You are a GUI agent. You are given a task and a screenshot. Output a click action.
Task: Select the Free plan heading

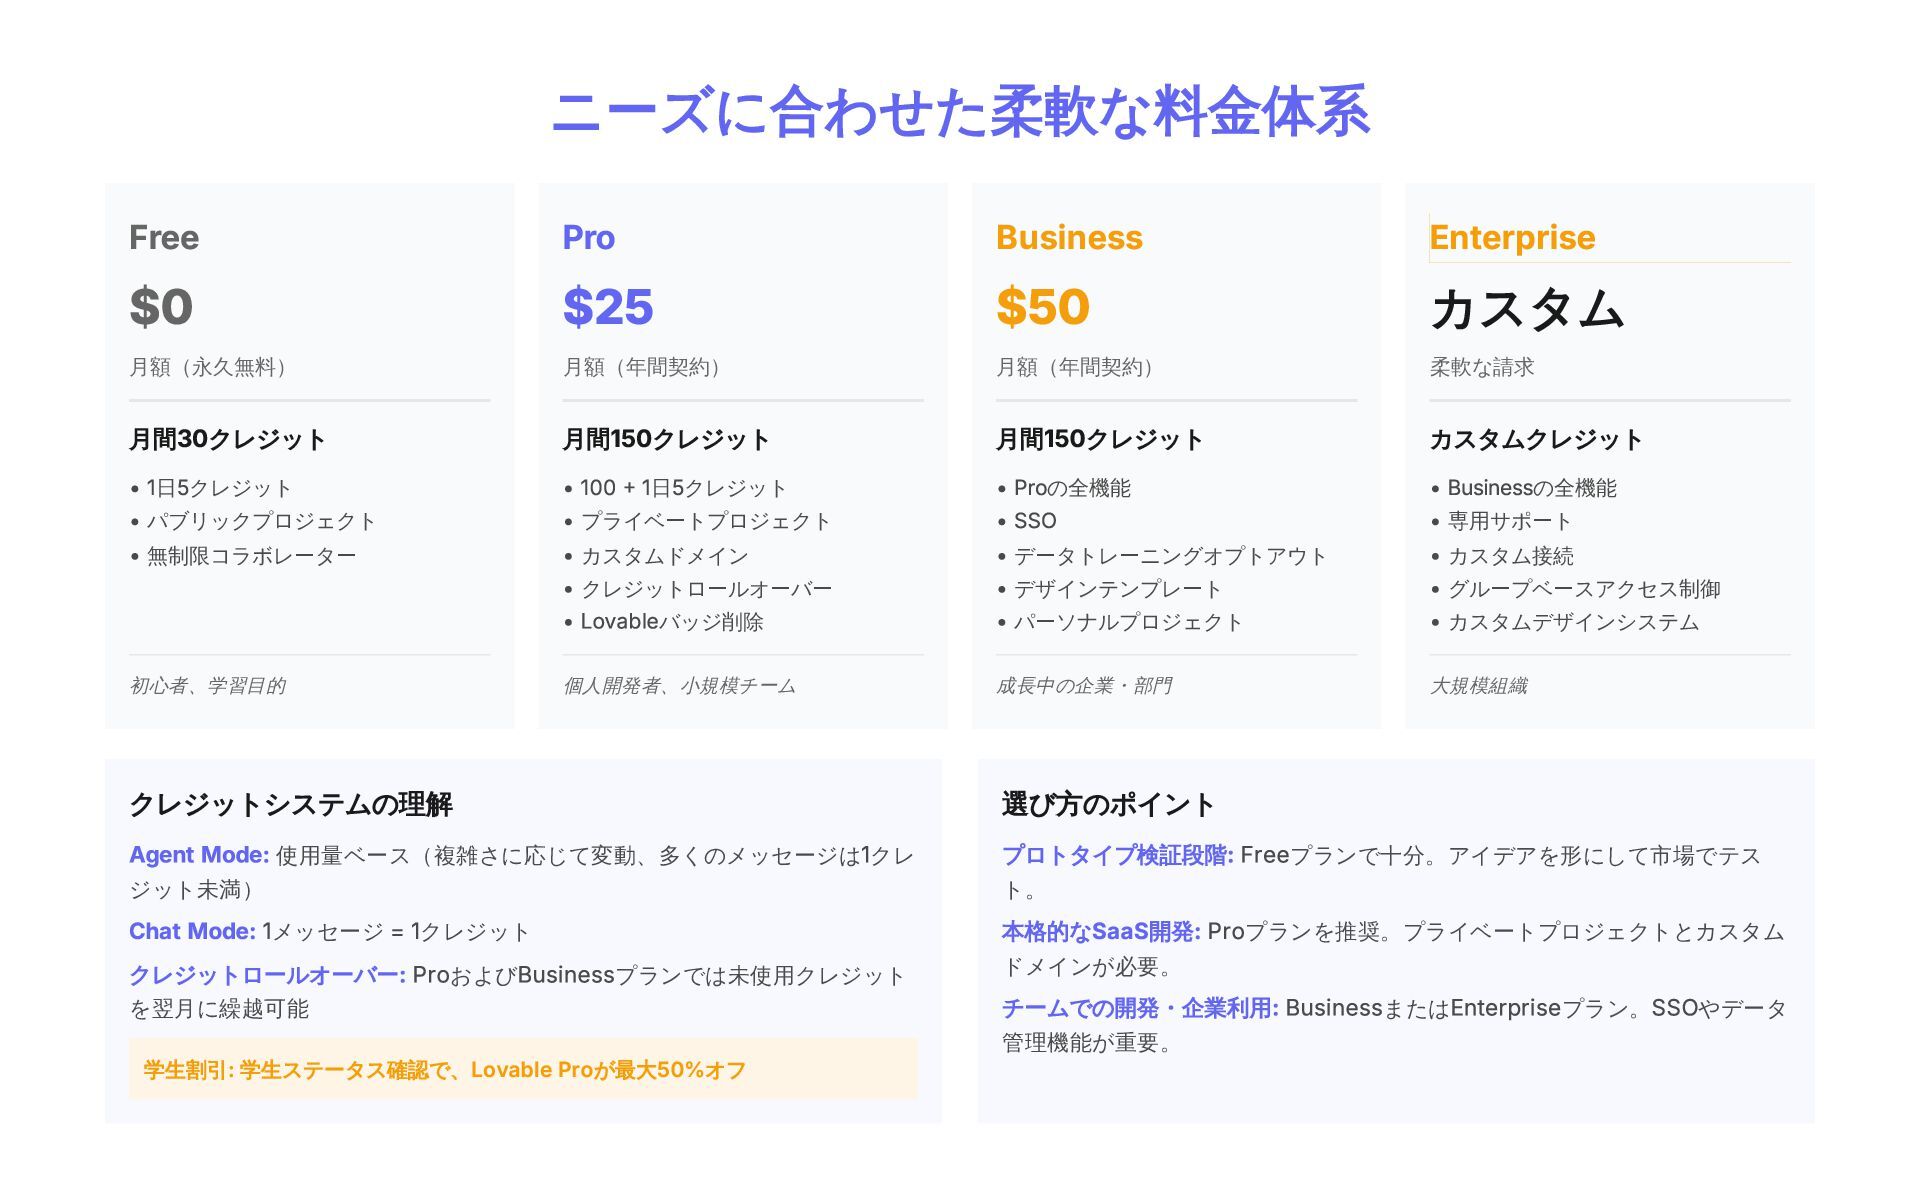click(164, 238)
